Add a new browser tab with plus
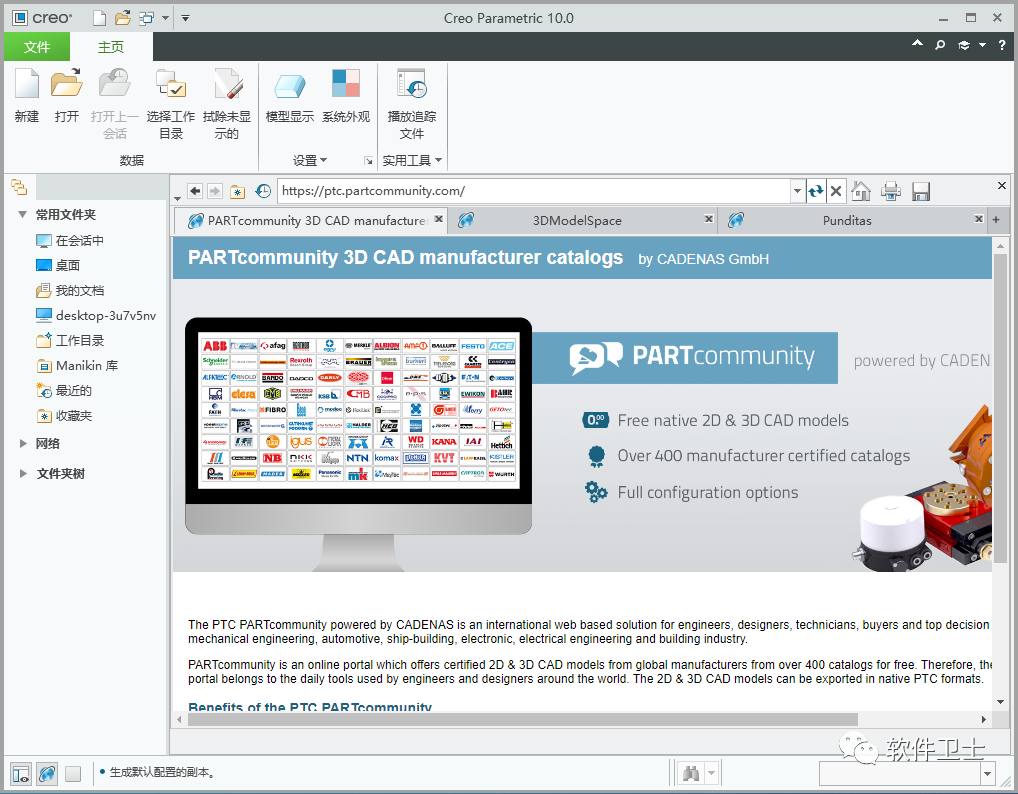This screenshot has height=794, width=1018. pyautogui.click(x=996, y=219)
